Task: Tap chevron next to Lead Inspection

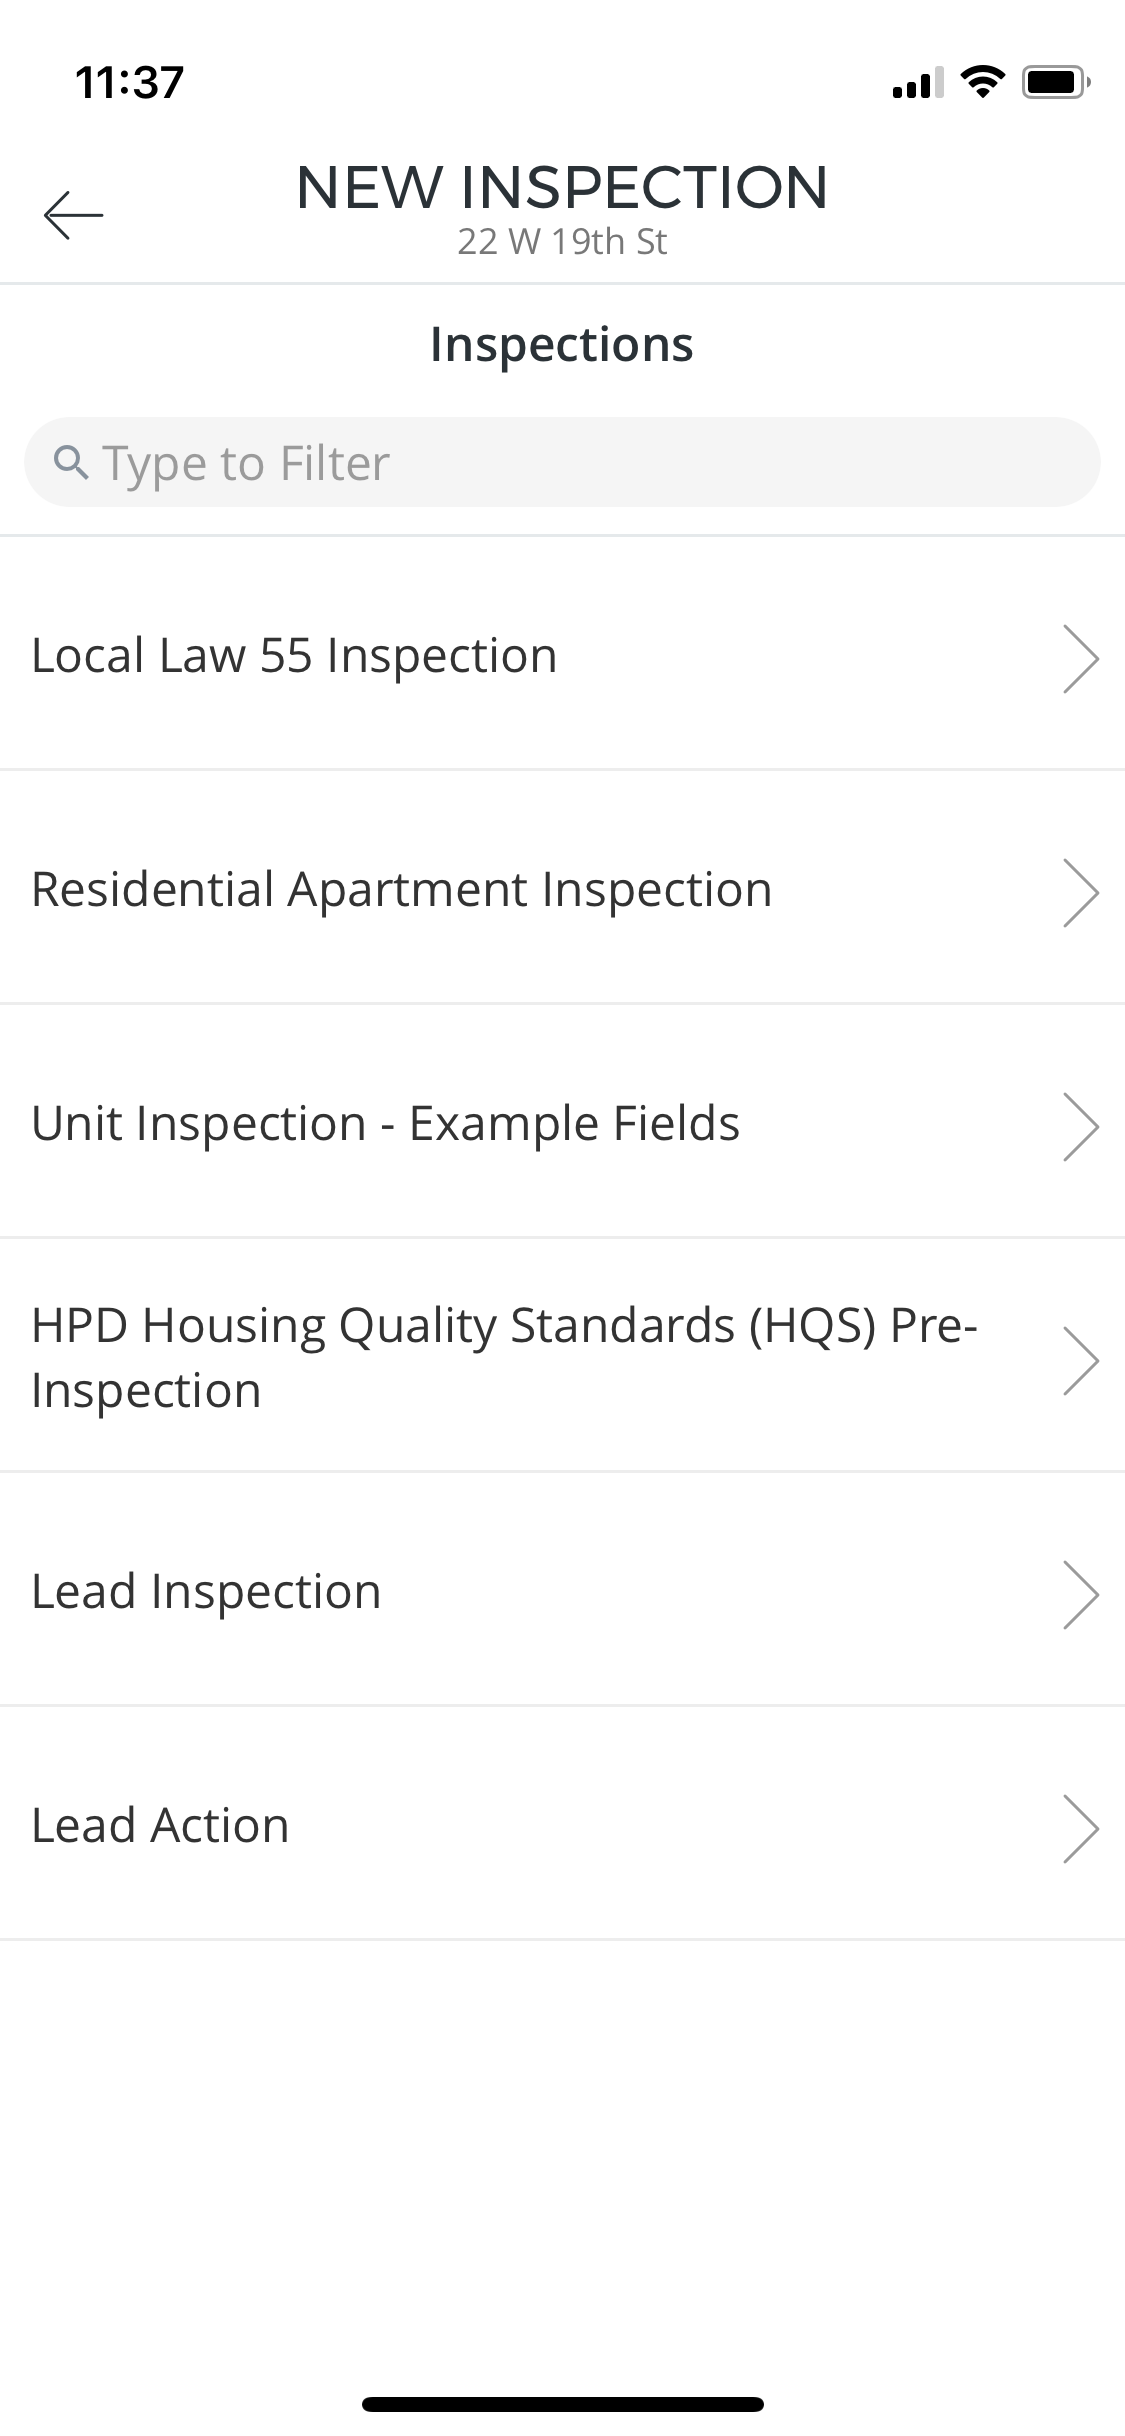Action: [x=1080, y=1594]
